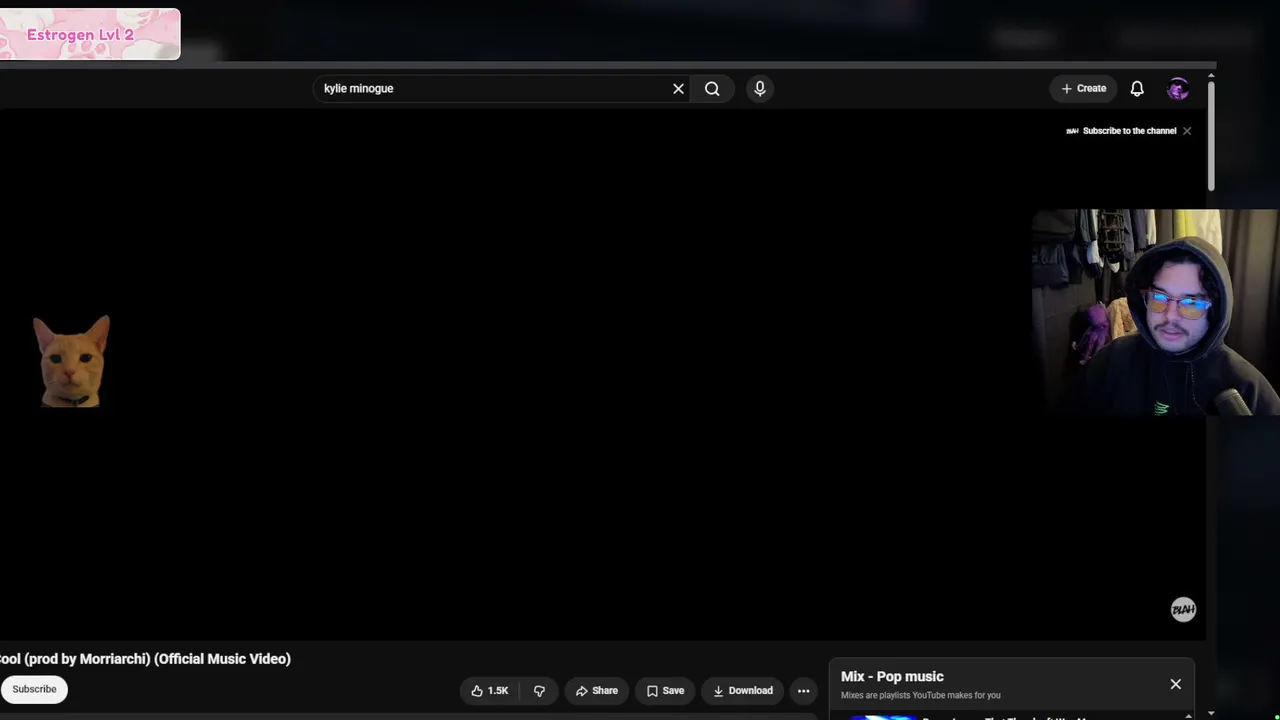Open the notifications bell
The height and width of the screenshot is (720, 1280).
coord(1137,89)
